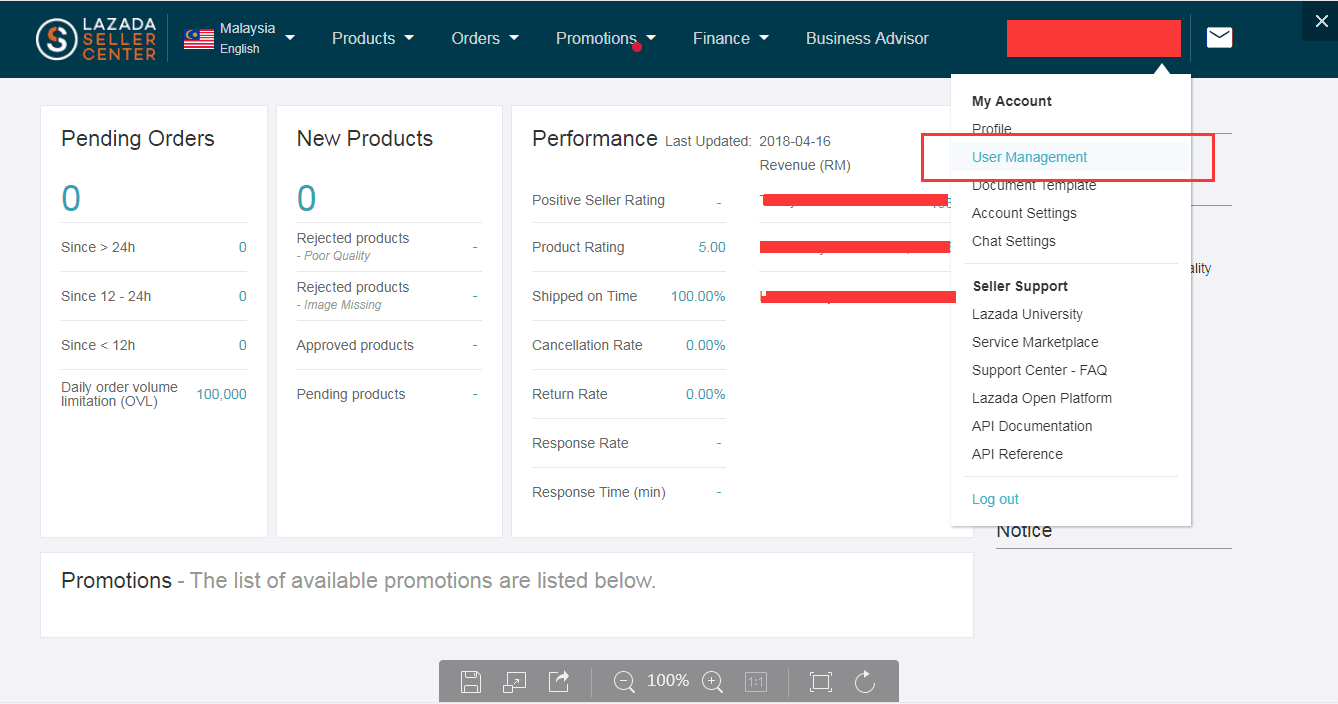Choose Account Settings in the menu
The image size is (1338, 704).
[x=1024, y=213]
